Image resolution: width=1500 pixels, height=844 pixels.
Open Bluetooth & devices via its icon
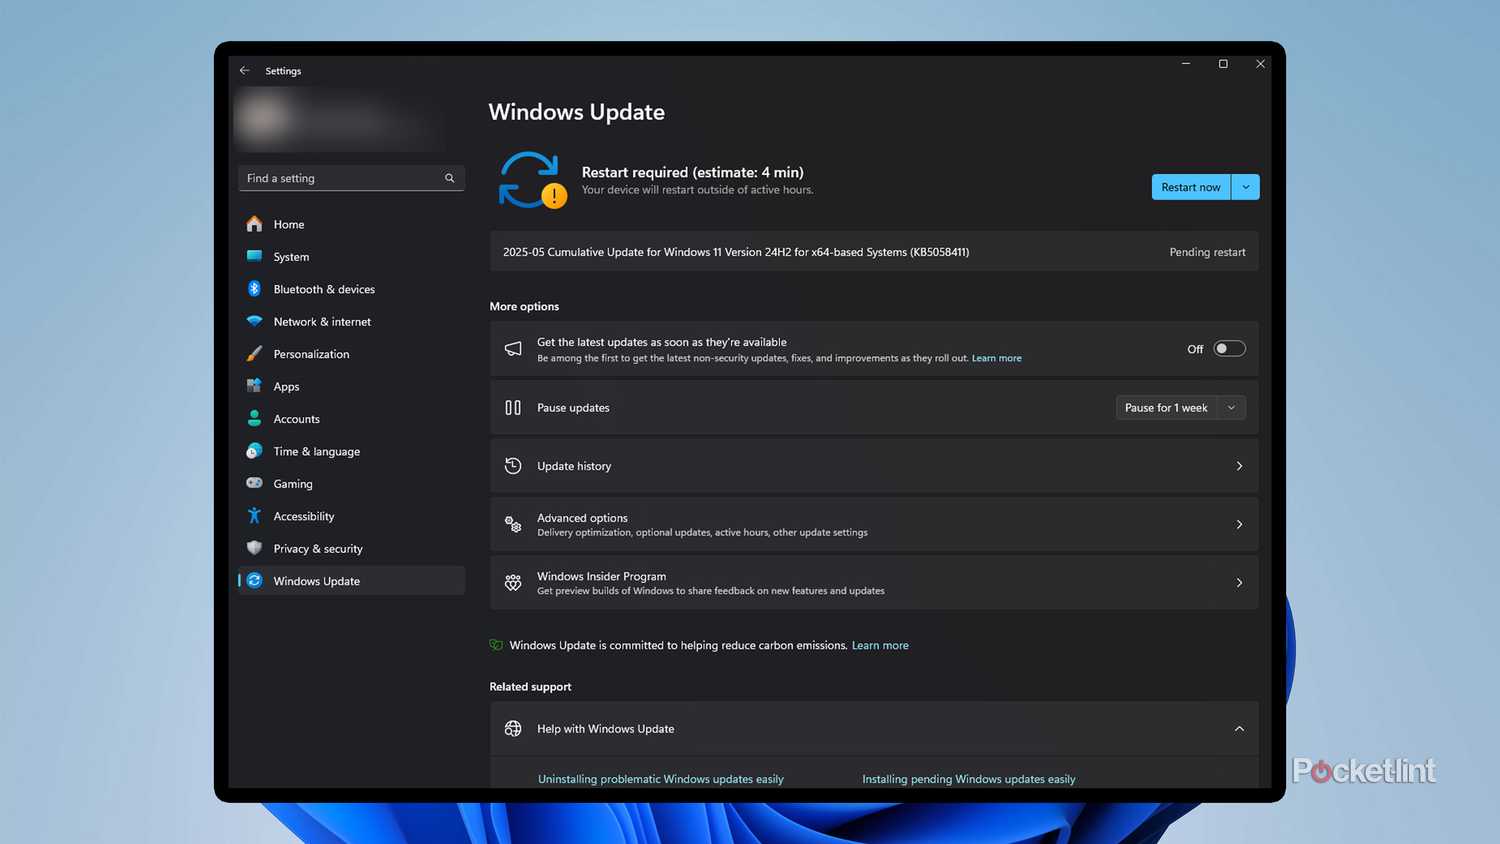[x=254, y=289]
